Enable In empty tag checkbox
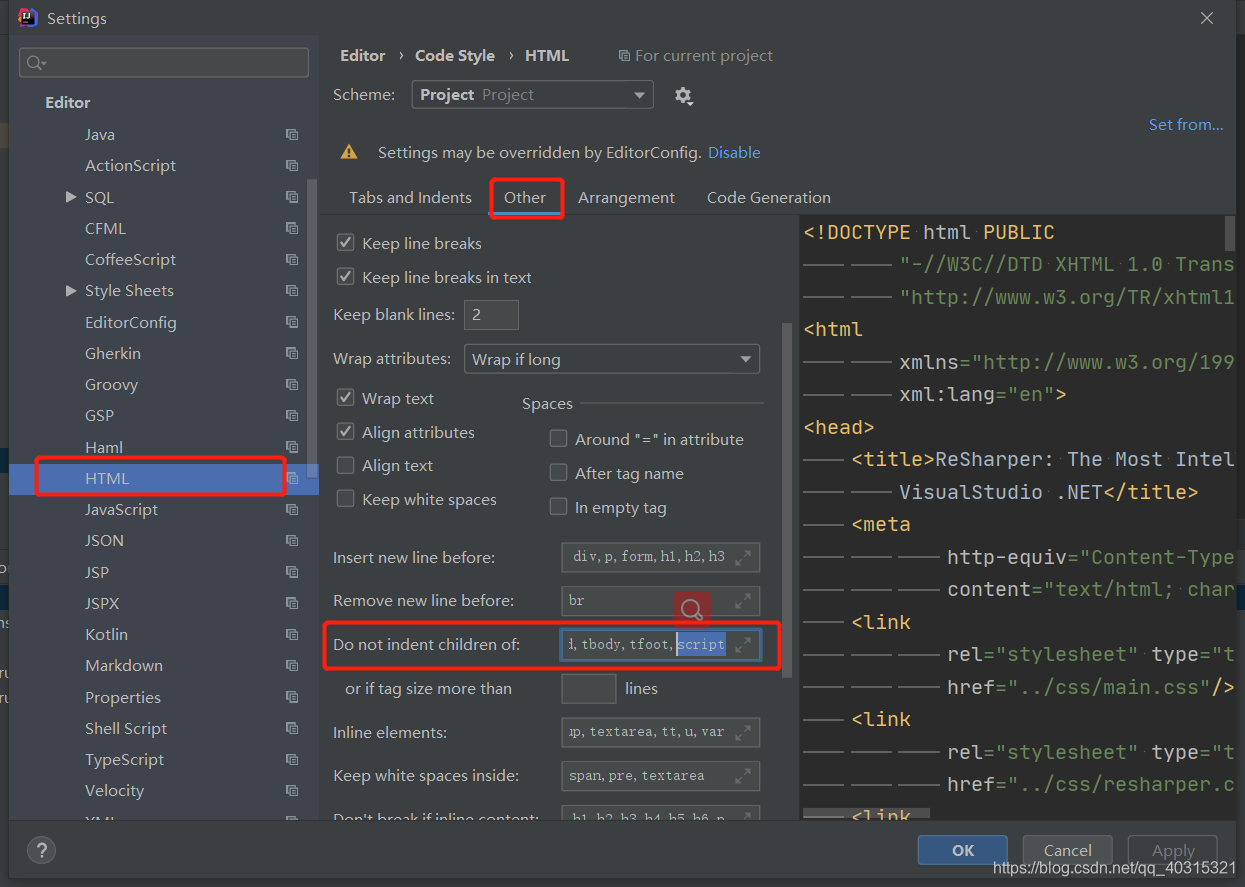This screenshot has width=1245, height=887. click(x=558, y=507)
